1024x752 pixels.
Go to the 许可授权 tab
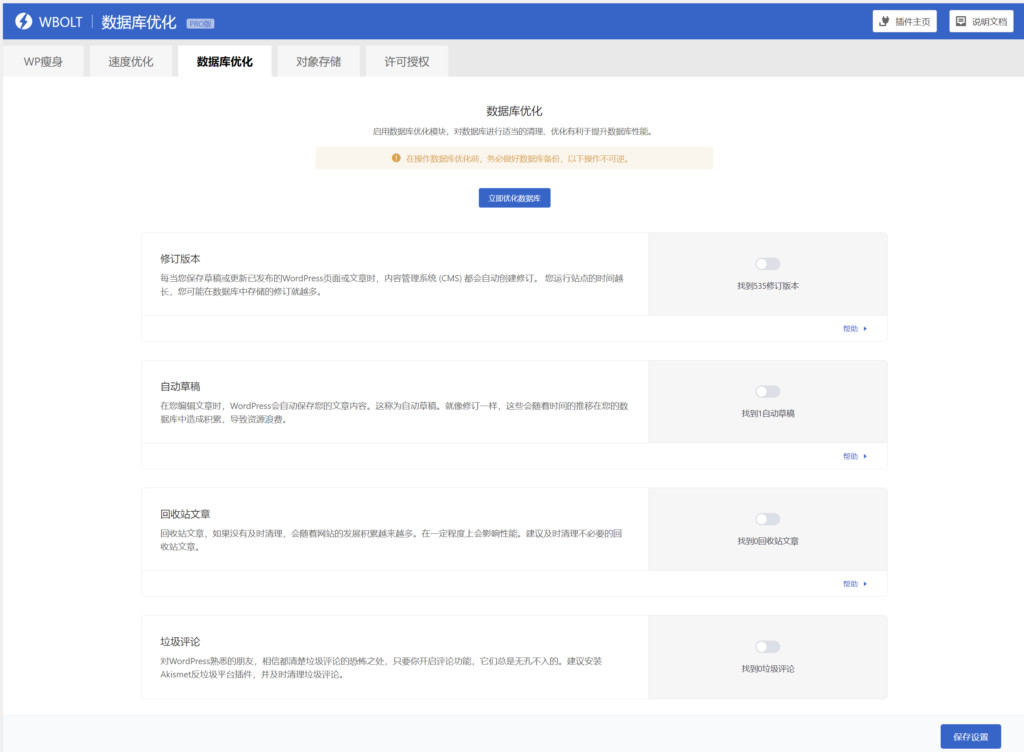coord(407,62)
